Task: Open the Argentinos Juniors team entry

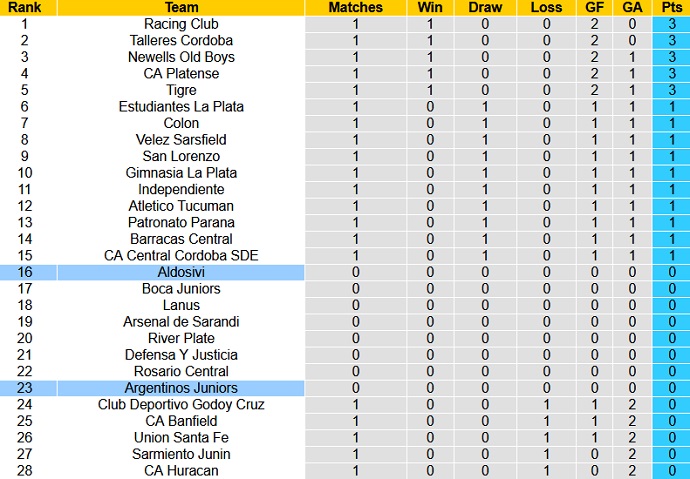Action: click(181, 388)
